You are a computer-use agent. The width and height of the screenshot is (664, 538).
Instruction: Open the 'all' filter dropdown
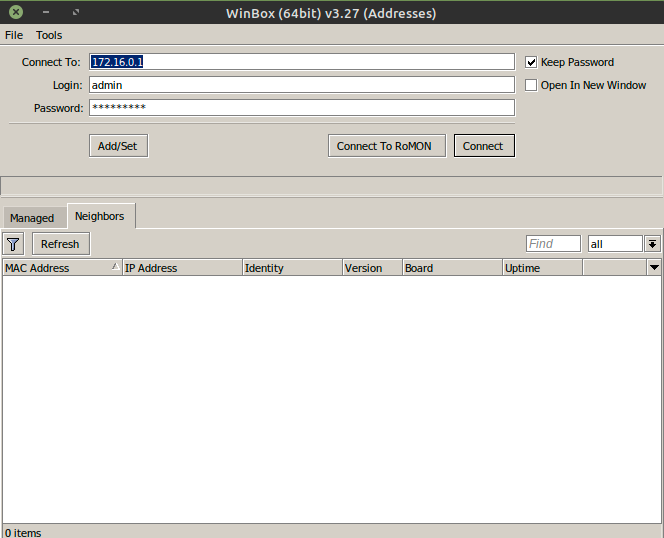point(615,244)
